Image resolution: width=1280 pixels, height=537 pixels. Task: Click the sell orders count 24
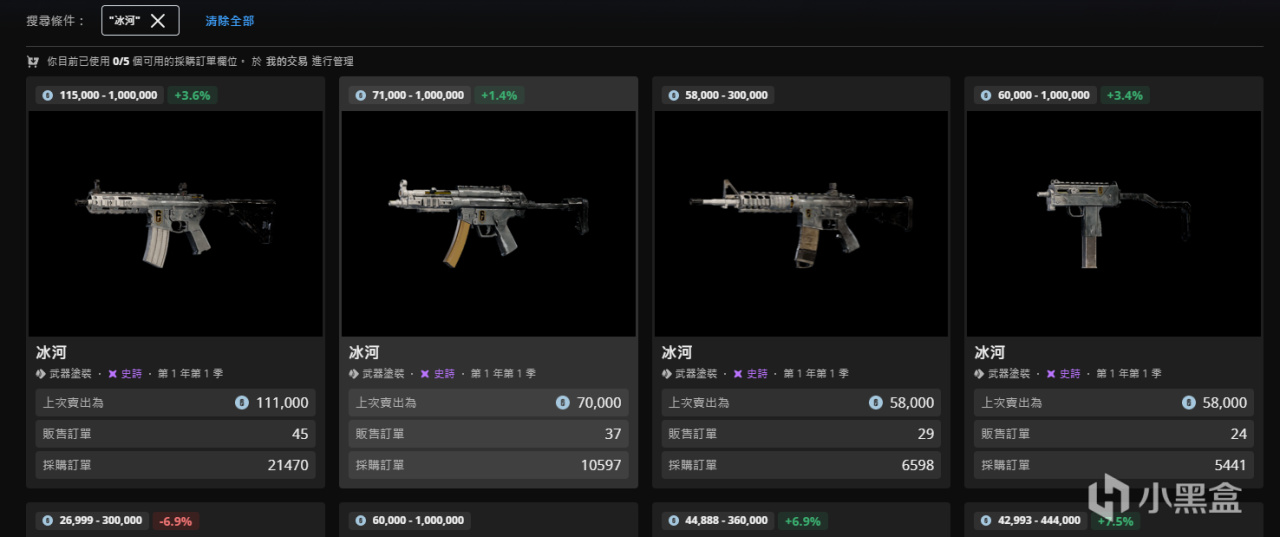tap(1239, 434)
